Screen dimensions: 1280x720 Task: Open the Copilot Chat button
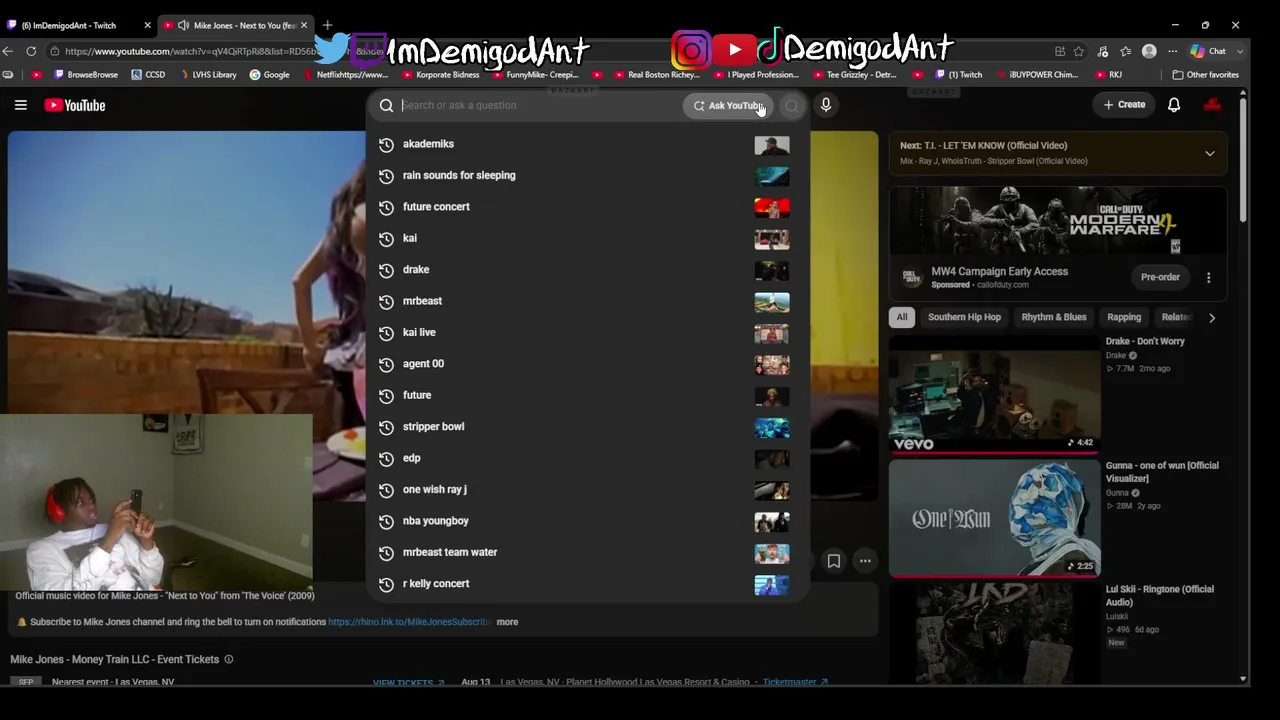click(1209, 51)
